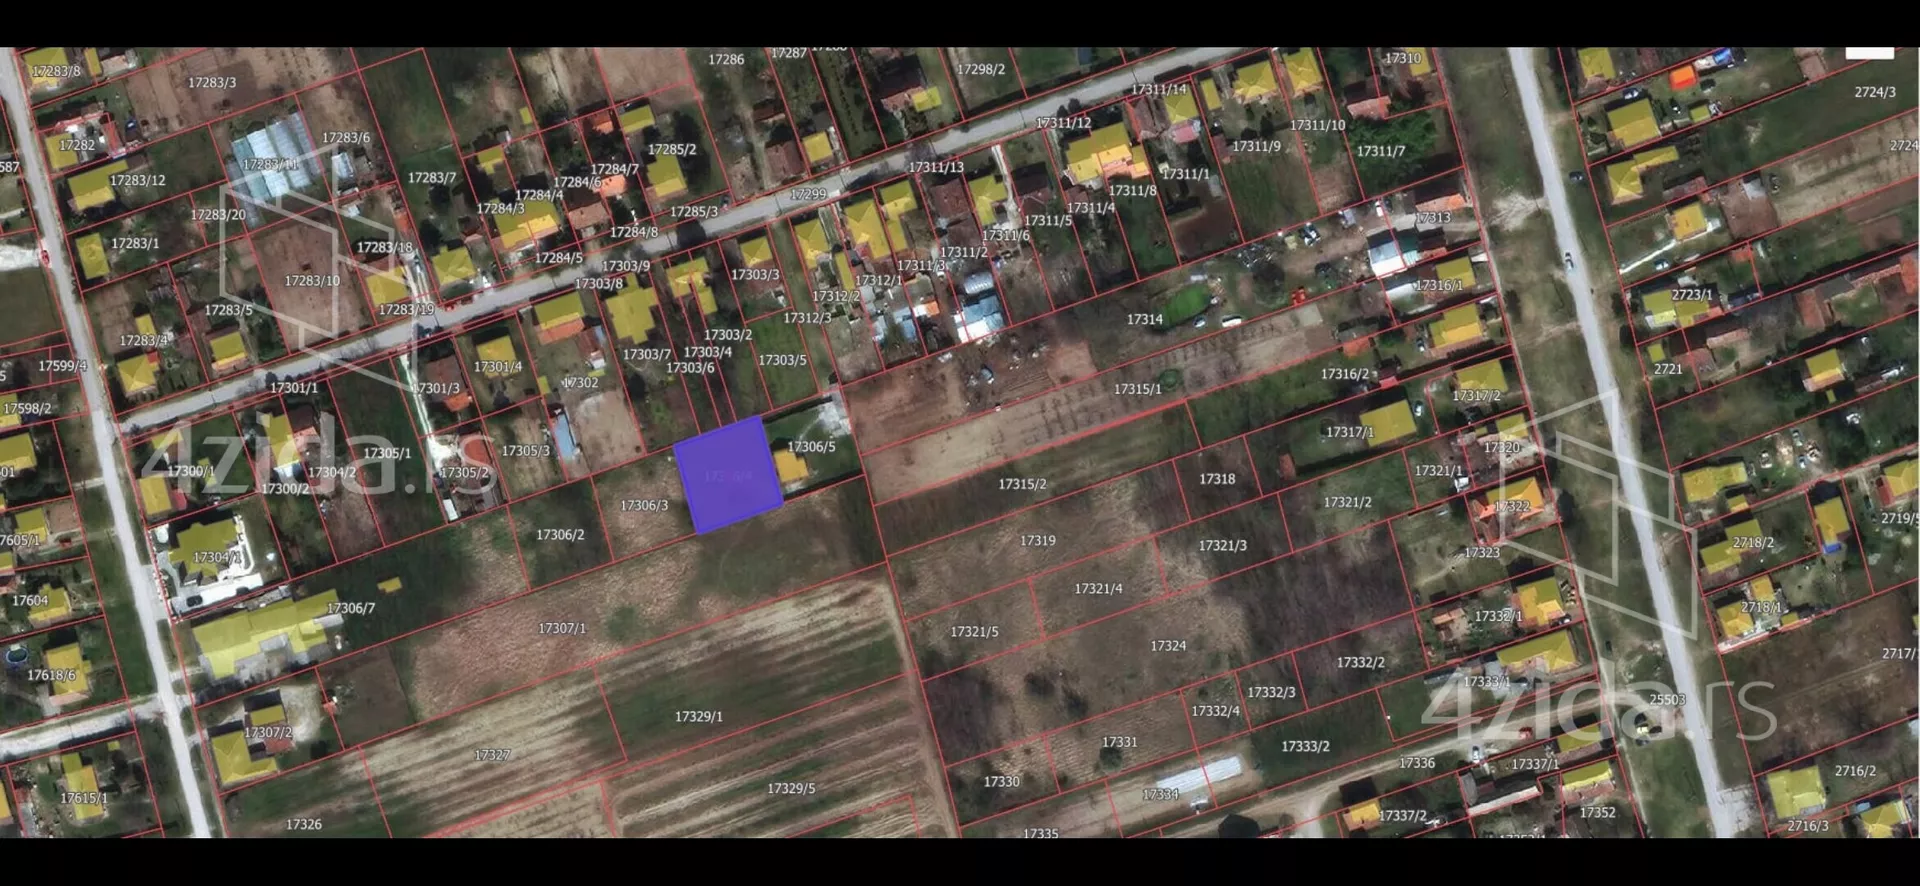Viewport: 1920px width, 886px height.
Task: Select road parcel labeled 17299
Action: coord(808,195)
